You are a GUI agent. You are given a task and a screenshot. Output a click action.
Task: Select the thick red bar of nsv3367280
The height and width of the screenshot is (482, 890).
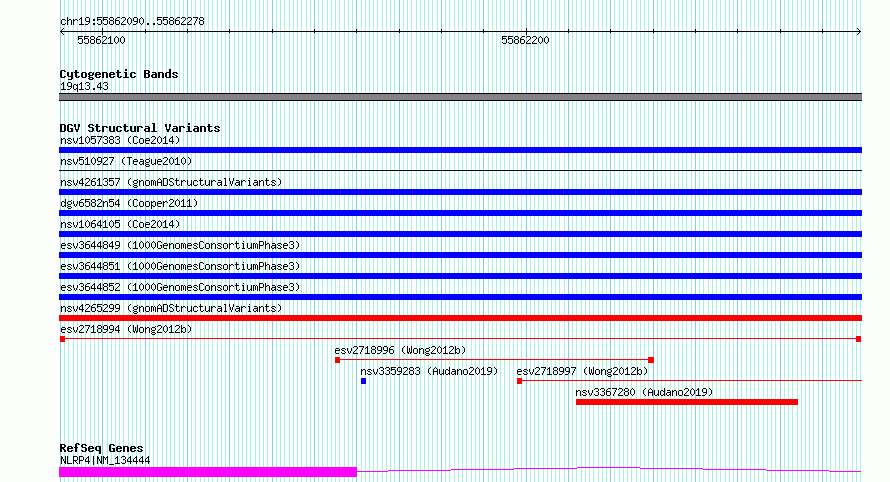tap(687, 402)
